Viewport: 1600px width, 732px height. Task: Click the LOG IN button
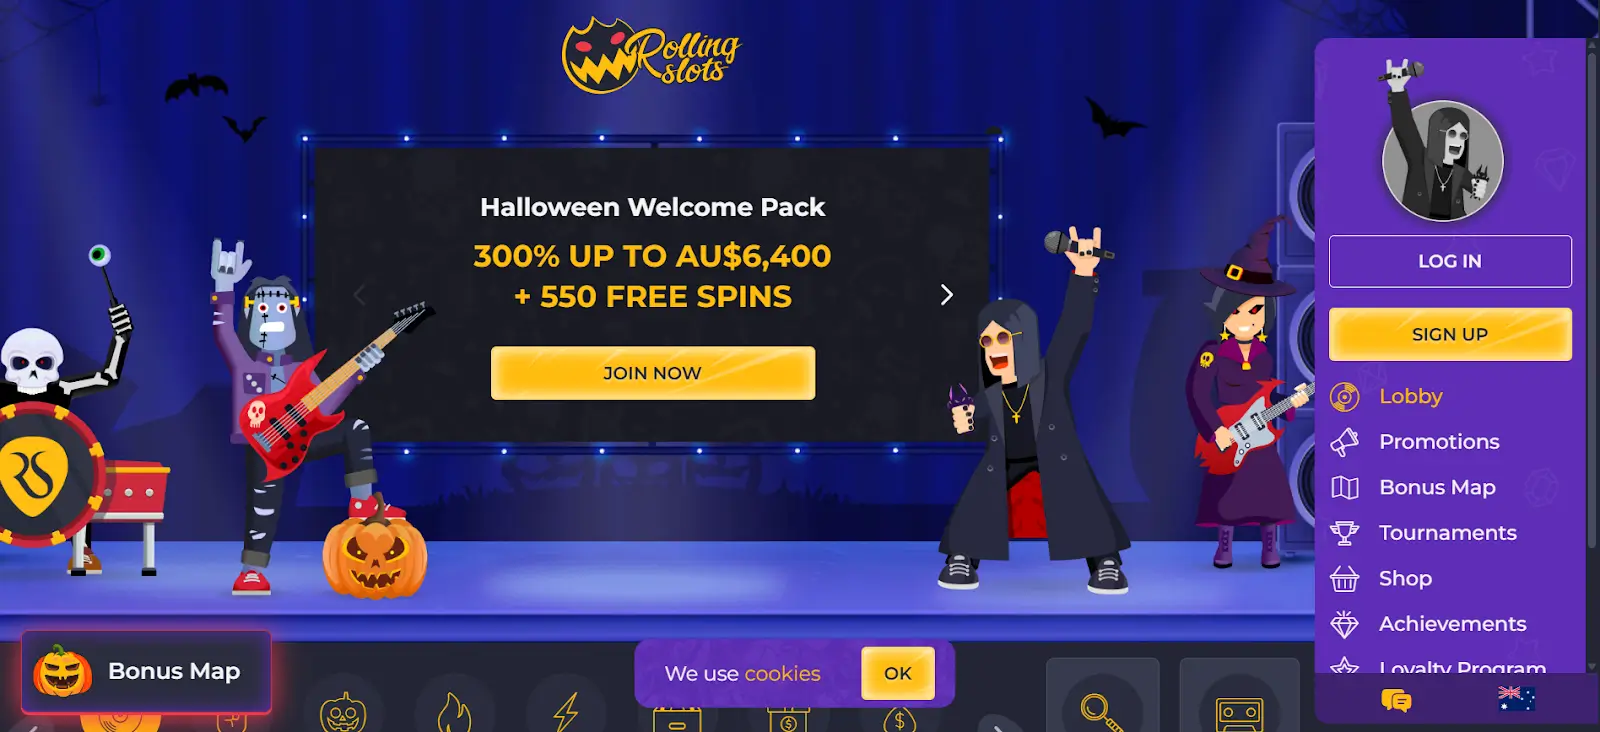tap(1450, 261)
